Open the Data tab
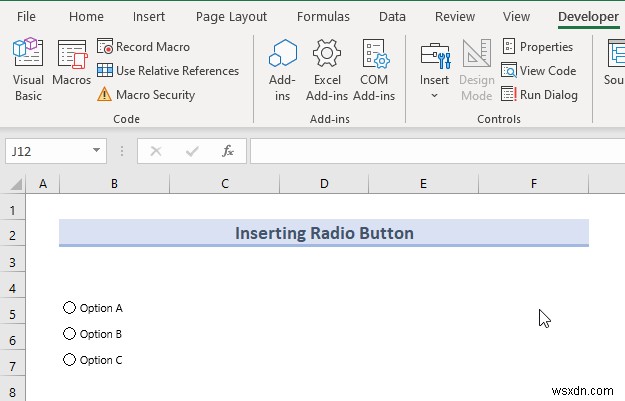Viewport: 625px width, 401px height. (x=392, y=17)
